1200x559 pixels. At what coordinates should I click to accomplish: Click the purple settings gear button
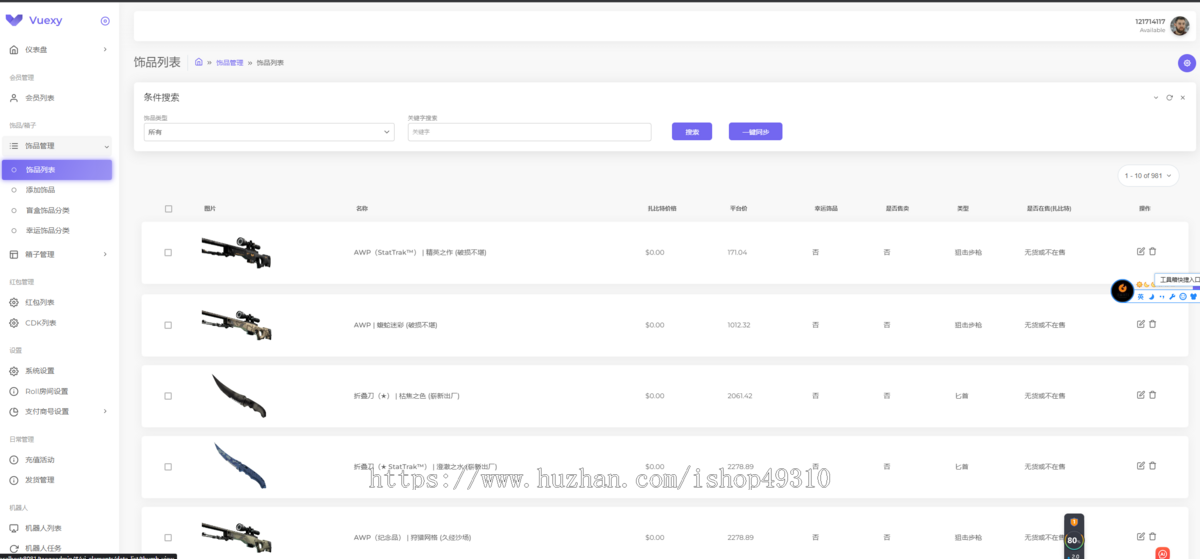[x=1186, y=63]
